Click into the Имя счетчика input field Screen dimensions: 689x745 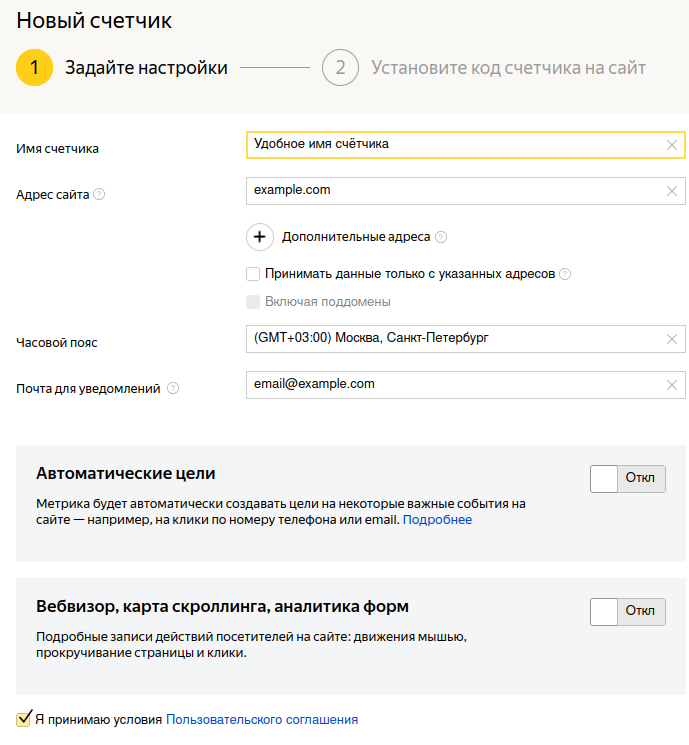(x=450, y=145)
